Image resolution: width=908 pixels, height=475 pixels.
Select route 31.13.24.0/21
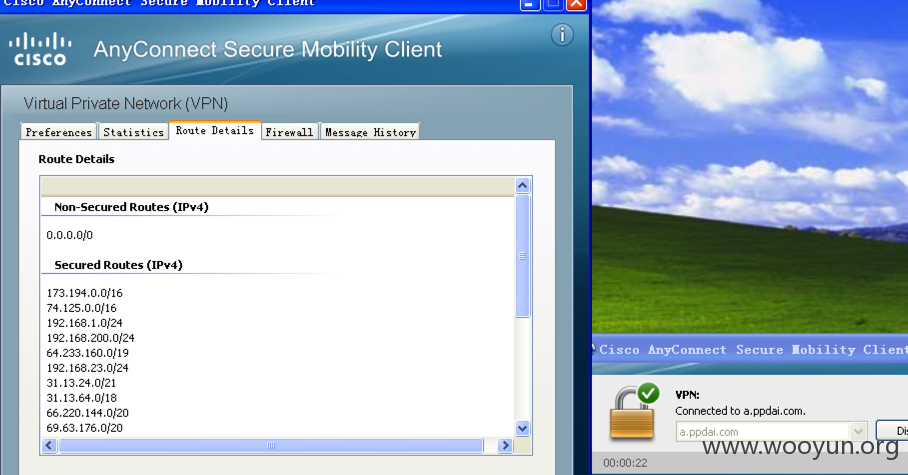click(x=81, y=383)
